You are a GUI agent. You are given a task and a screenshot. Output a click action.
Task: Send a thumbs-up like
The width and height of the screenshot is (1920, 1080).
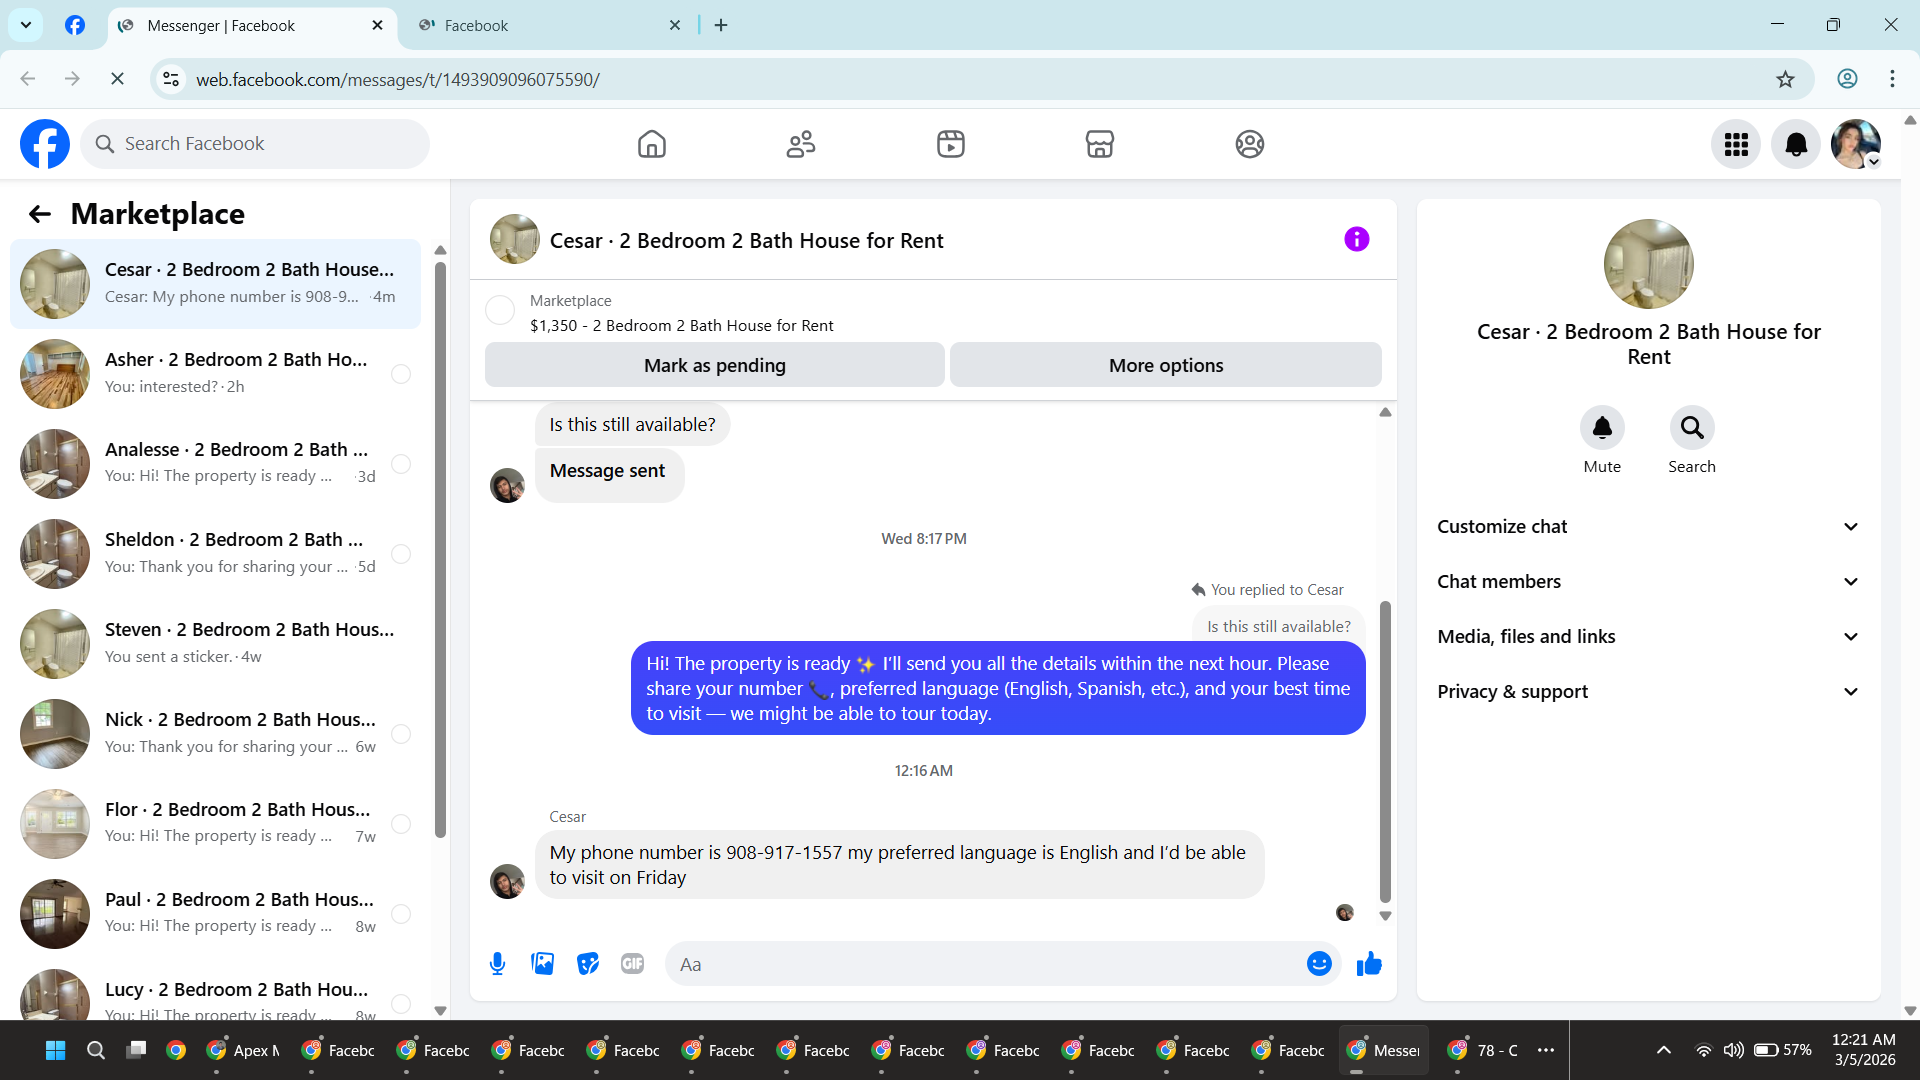[1369, 964]
